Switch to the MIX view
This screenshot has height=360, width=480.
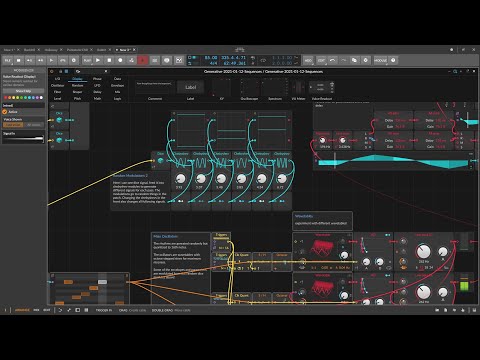[x=36, y=310]
